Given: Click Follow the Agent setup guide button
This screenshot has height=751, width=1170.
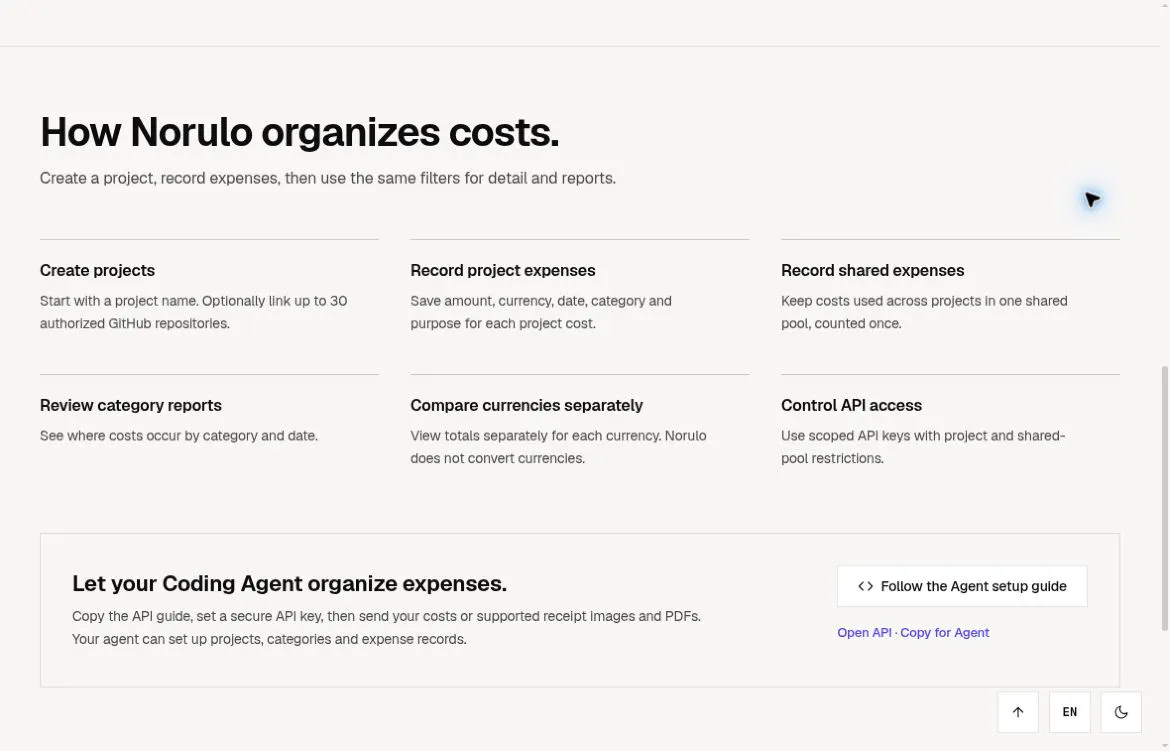Looking at the screenshot, I should point(962,586).
